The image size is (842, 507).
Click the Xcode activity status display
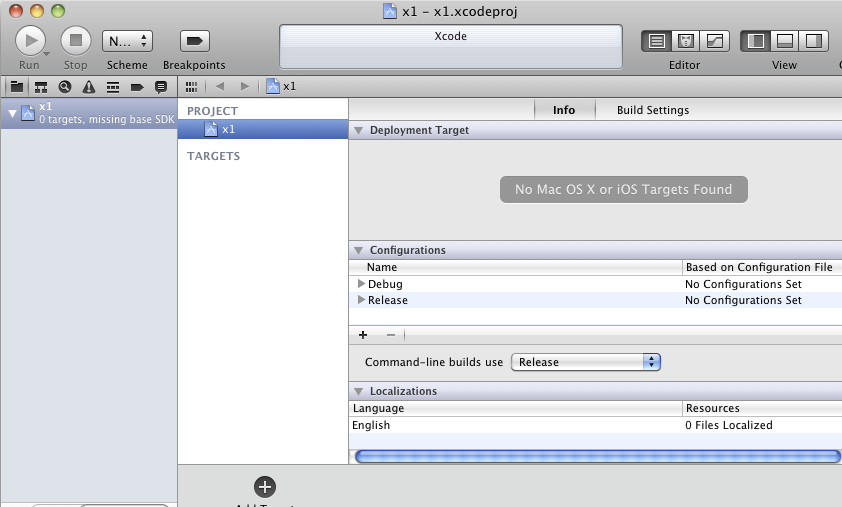click(451, 47)
